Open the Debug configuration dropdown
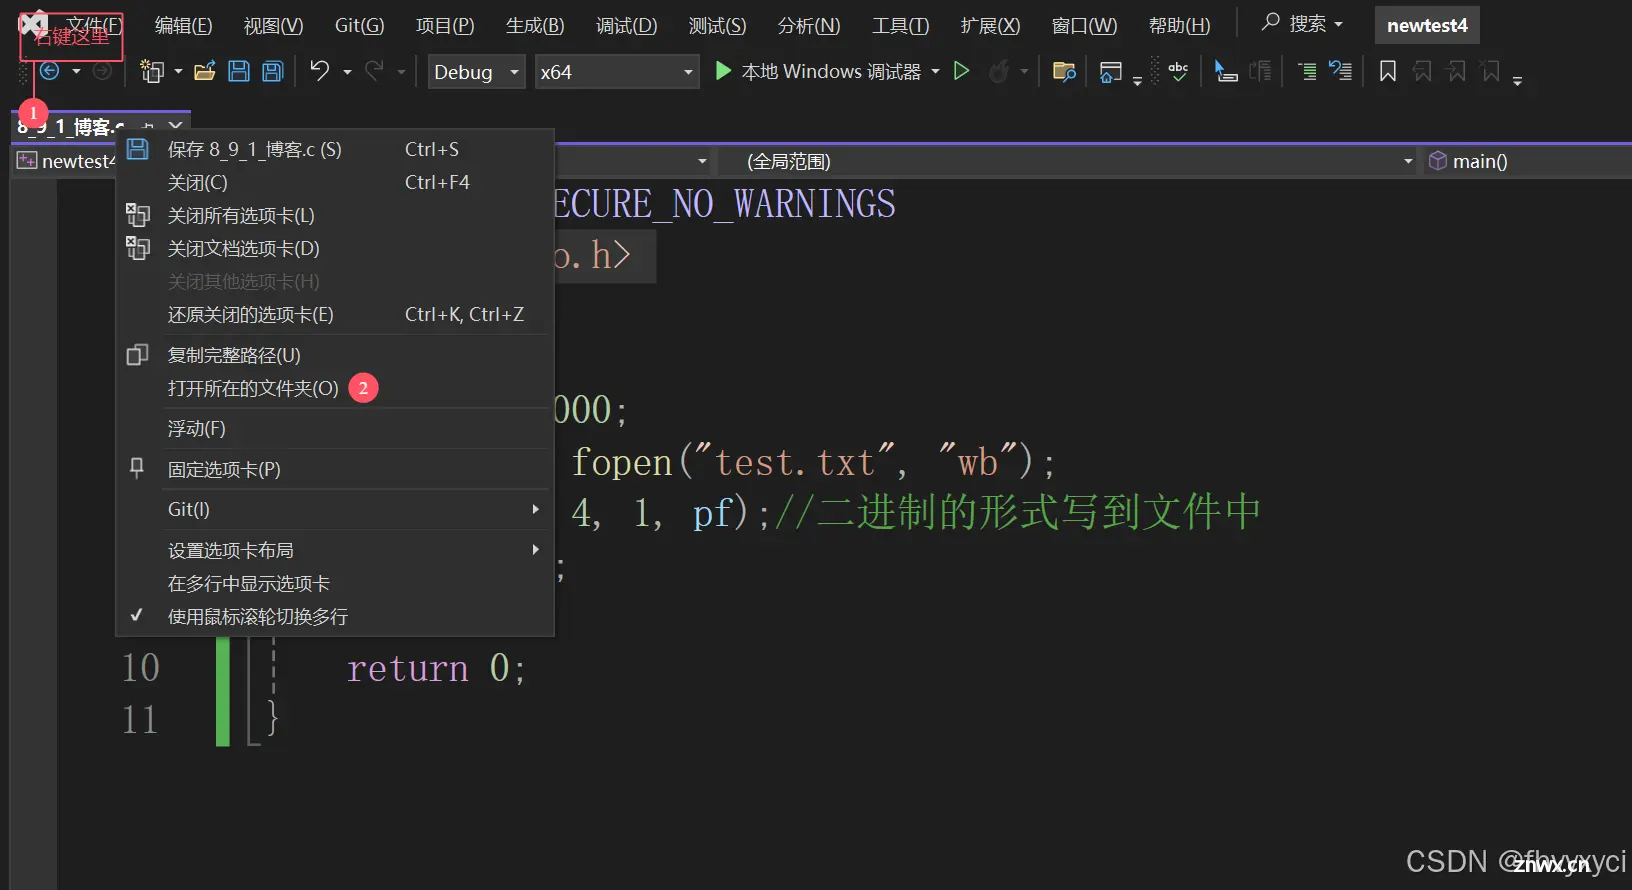This screenshot has width=1632, height=890. (x=477, y=72)
